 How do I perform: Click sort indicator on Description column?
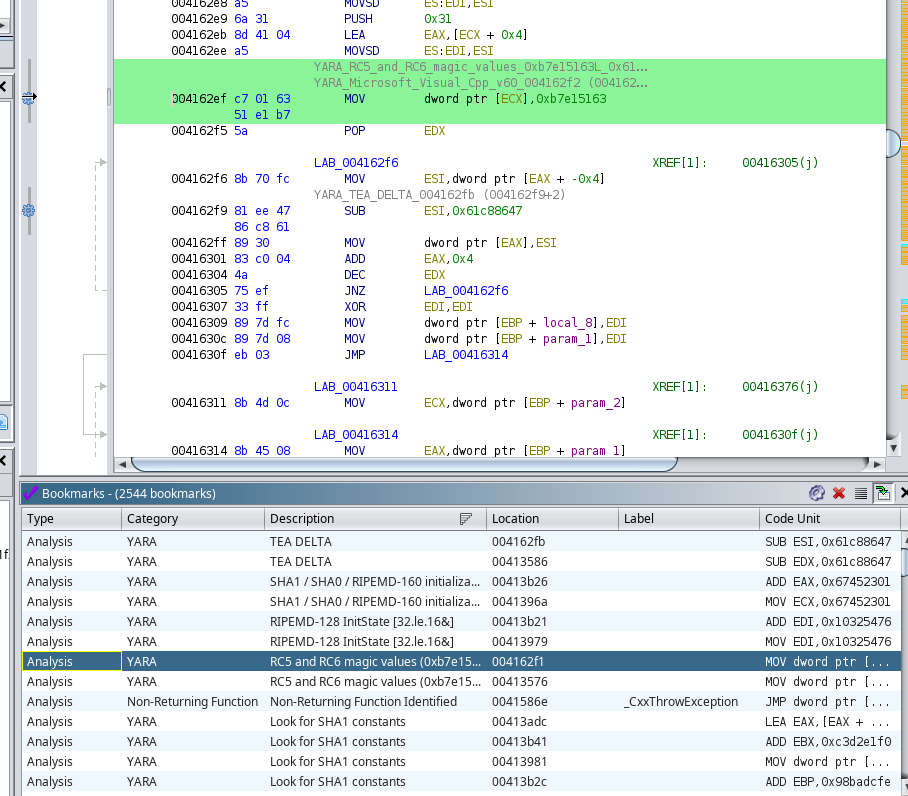tap(466, 519)
